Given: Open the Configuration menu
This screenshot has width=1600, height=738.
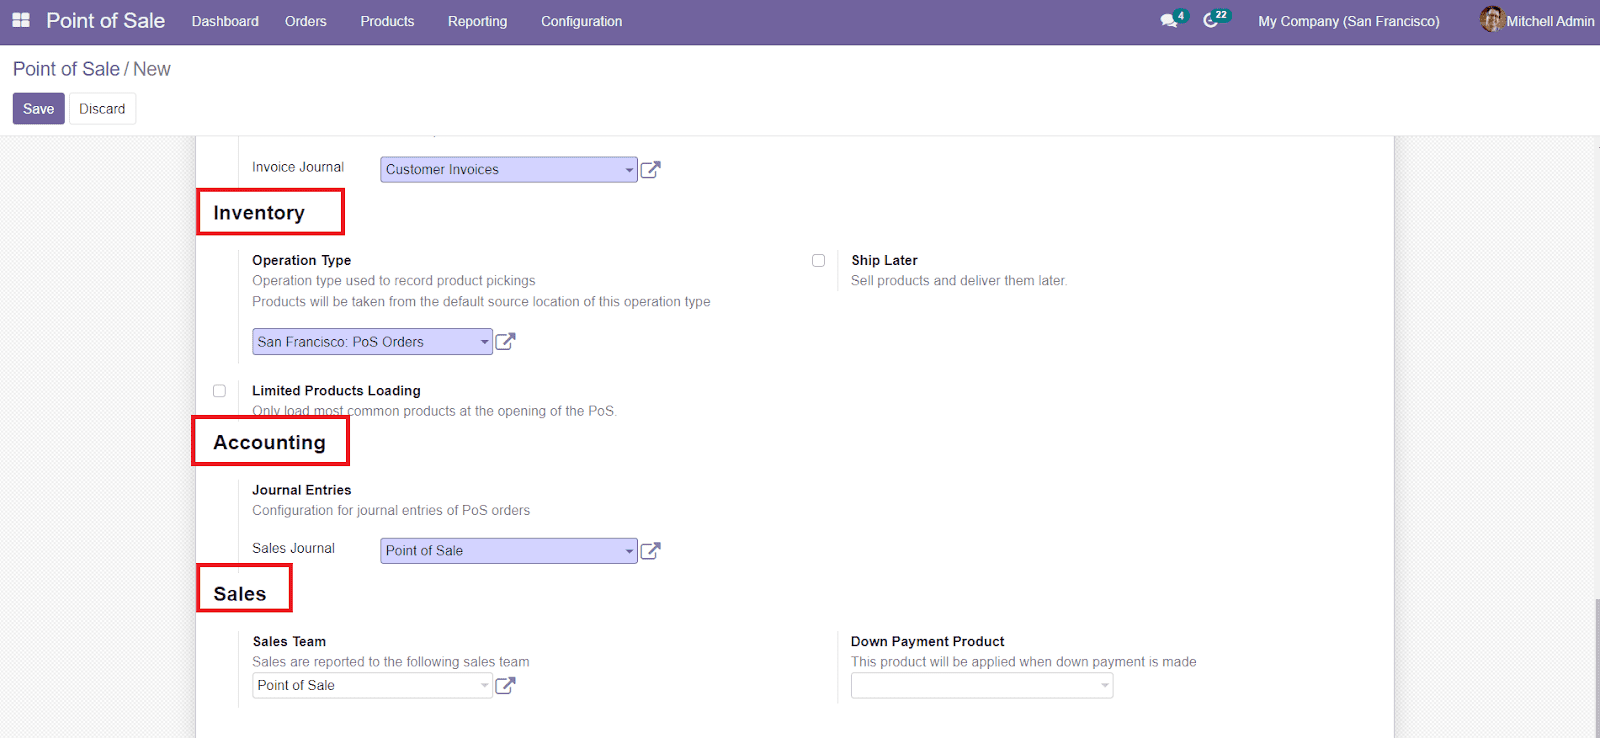Looking at the screenshot, I should point(581,21).
